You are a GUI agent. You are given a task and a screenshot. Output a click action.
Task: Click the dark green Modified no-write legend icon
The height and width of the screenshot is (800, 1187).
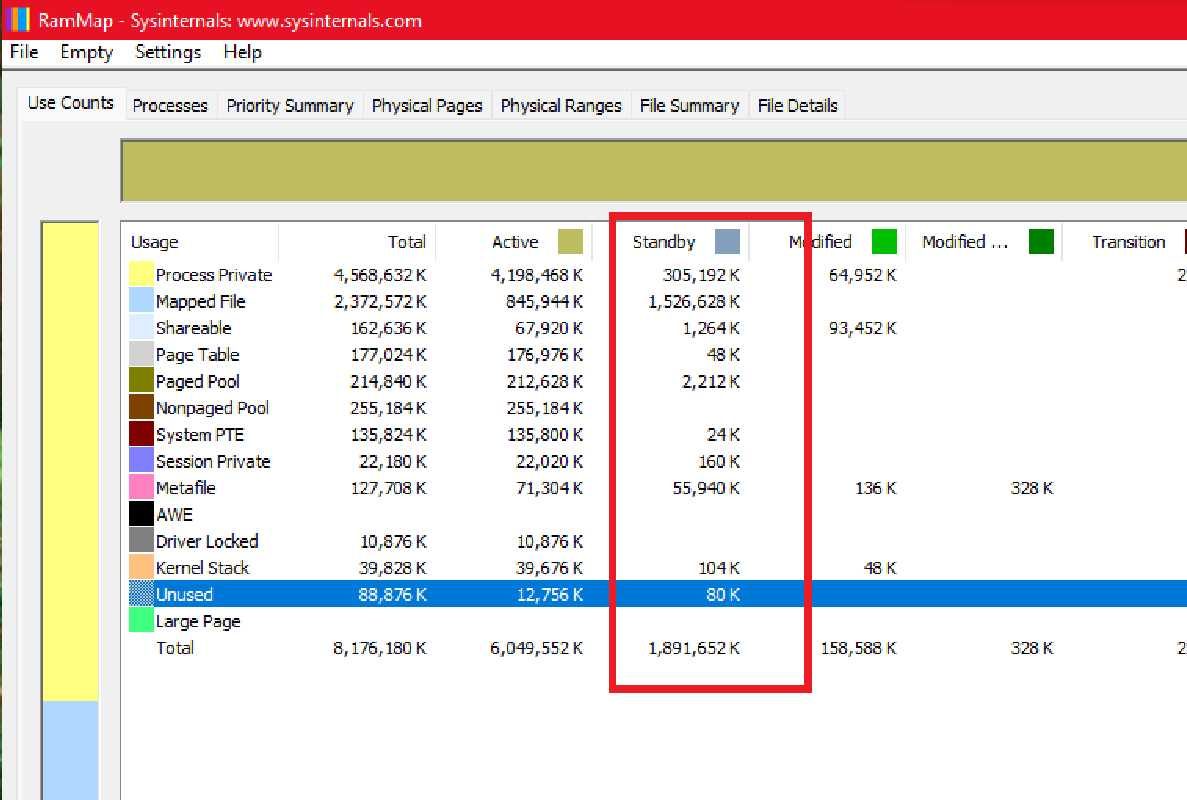1043,240
